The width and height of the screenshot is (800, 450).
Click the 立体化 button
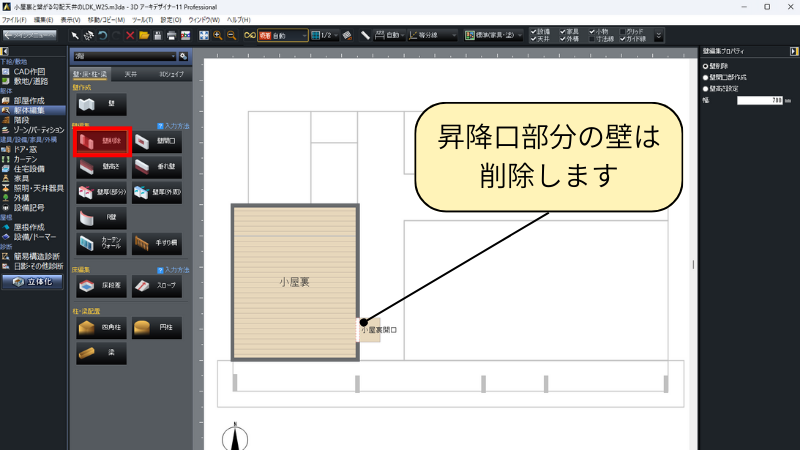click(34, 282)
